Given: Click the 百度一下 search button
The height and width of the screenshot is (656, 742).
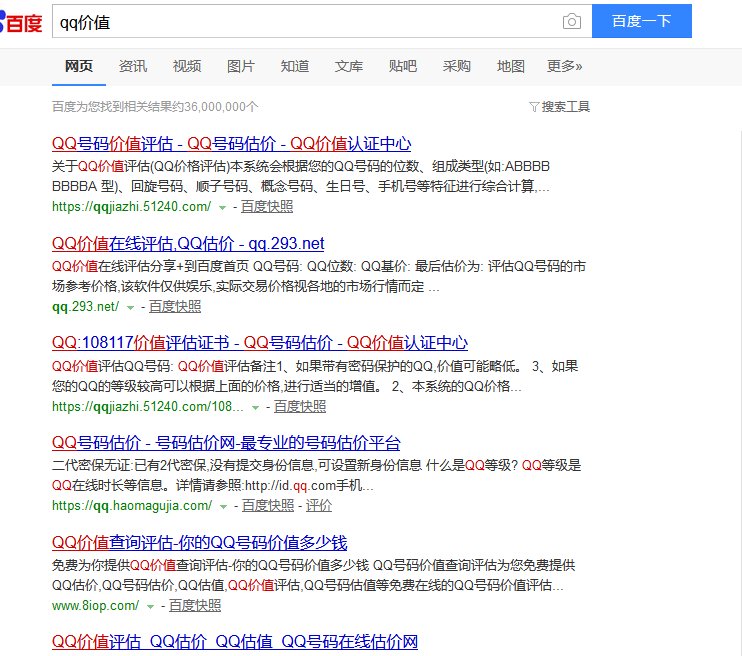Looking at the screenshot, I should (642, 21).
